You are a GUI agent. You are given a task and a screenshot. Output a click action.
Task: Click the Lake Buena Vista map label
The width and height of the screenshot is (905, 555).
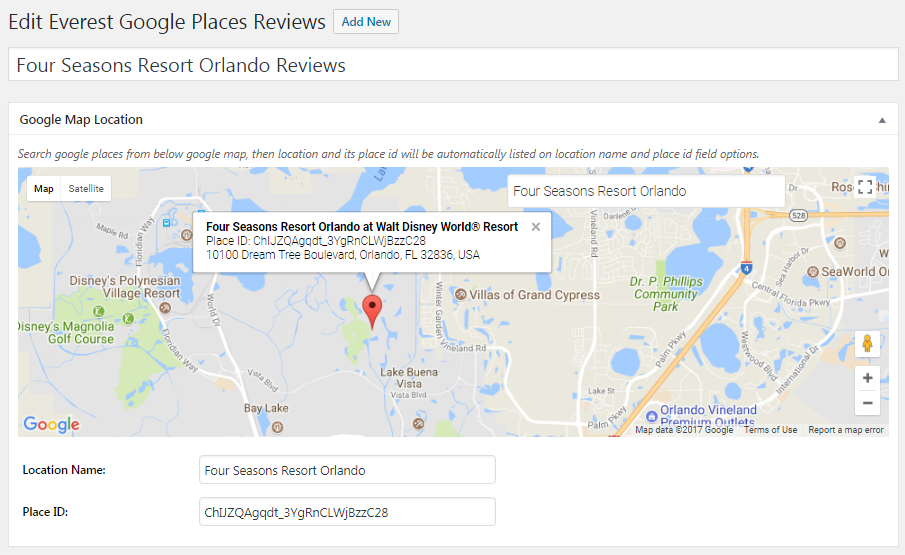coord(409,378)
